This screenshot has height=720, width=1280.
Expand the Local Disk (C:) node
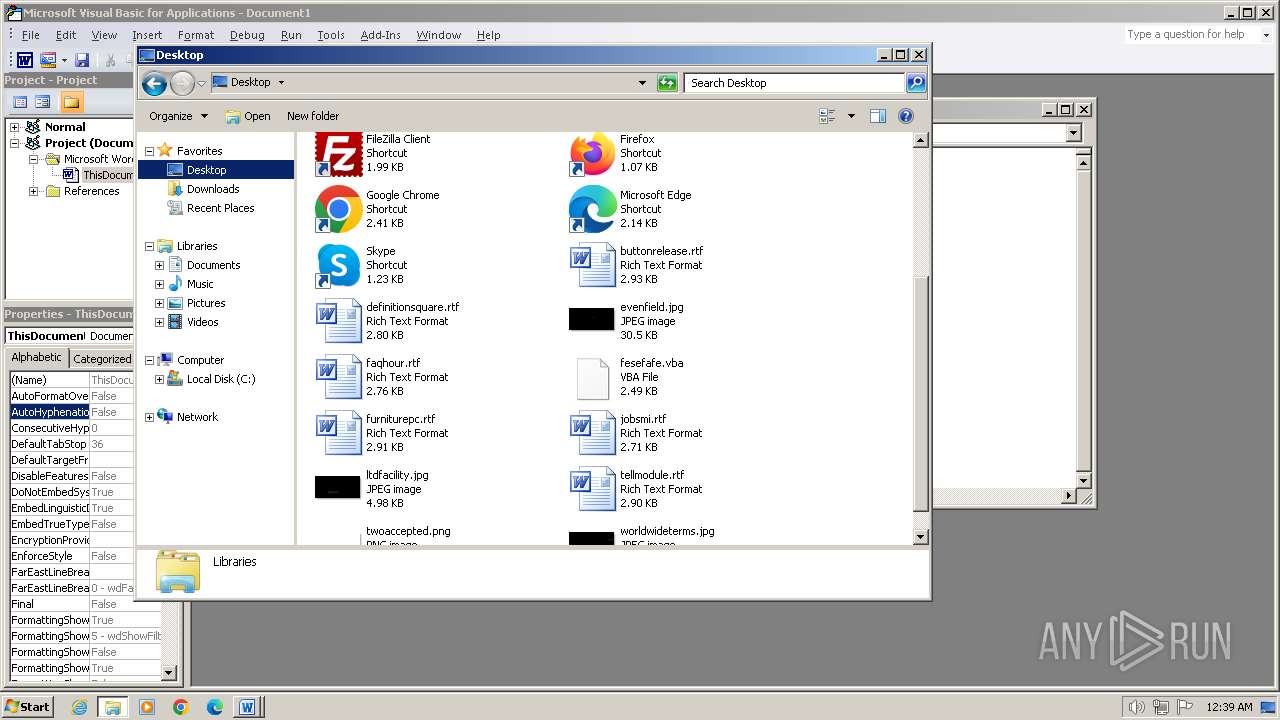coord(159,379)
